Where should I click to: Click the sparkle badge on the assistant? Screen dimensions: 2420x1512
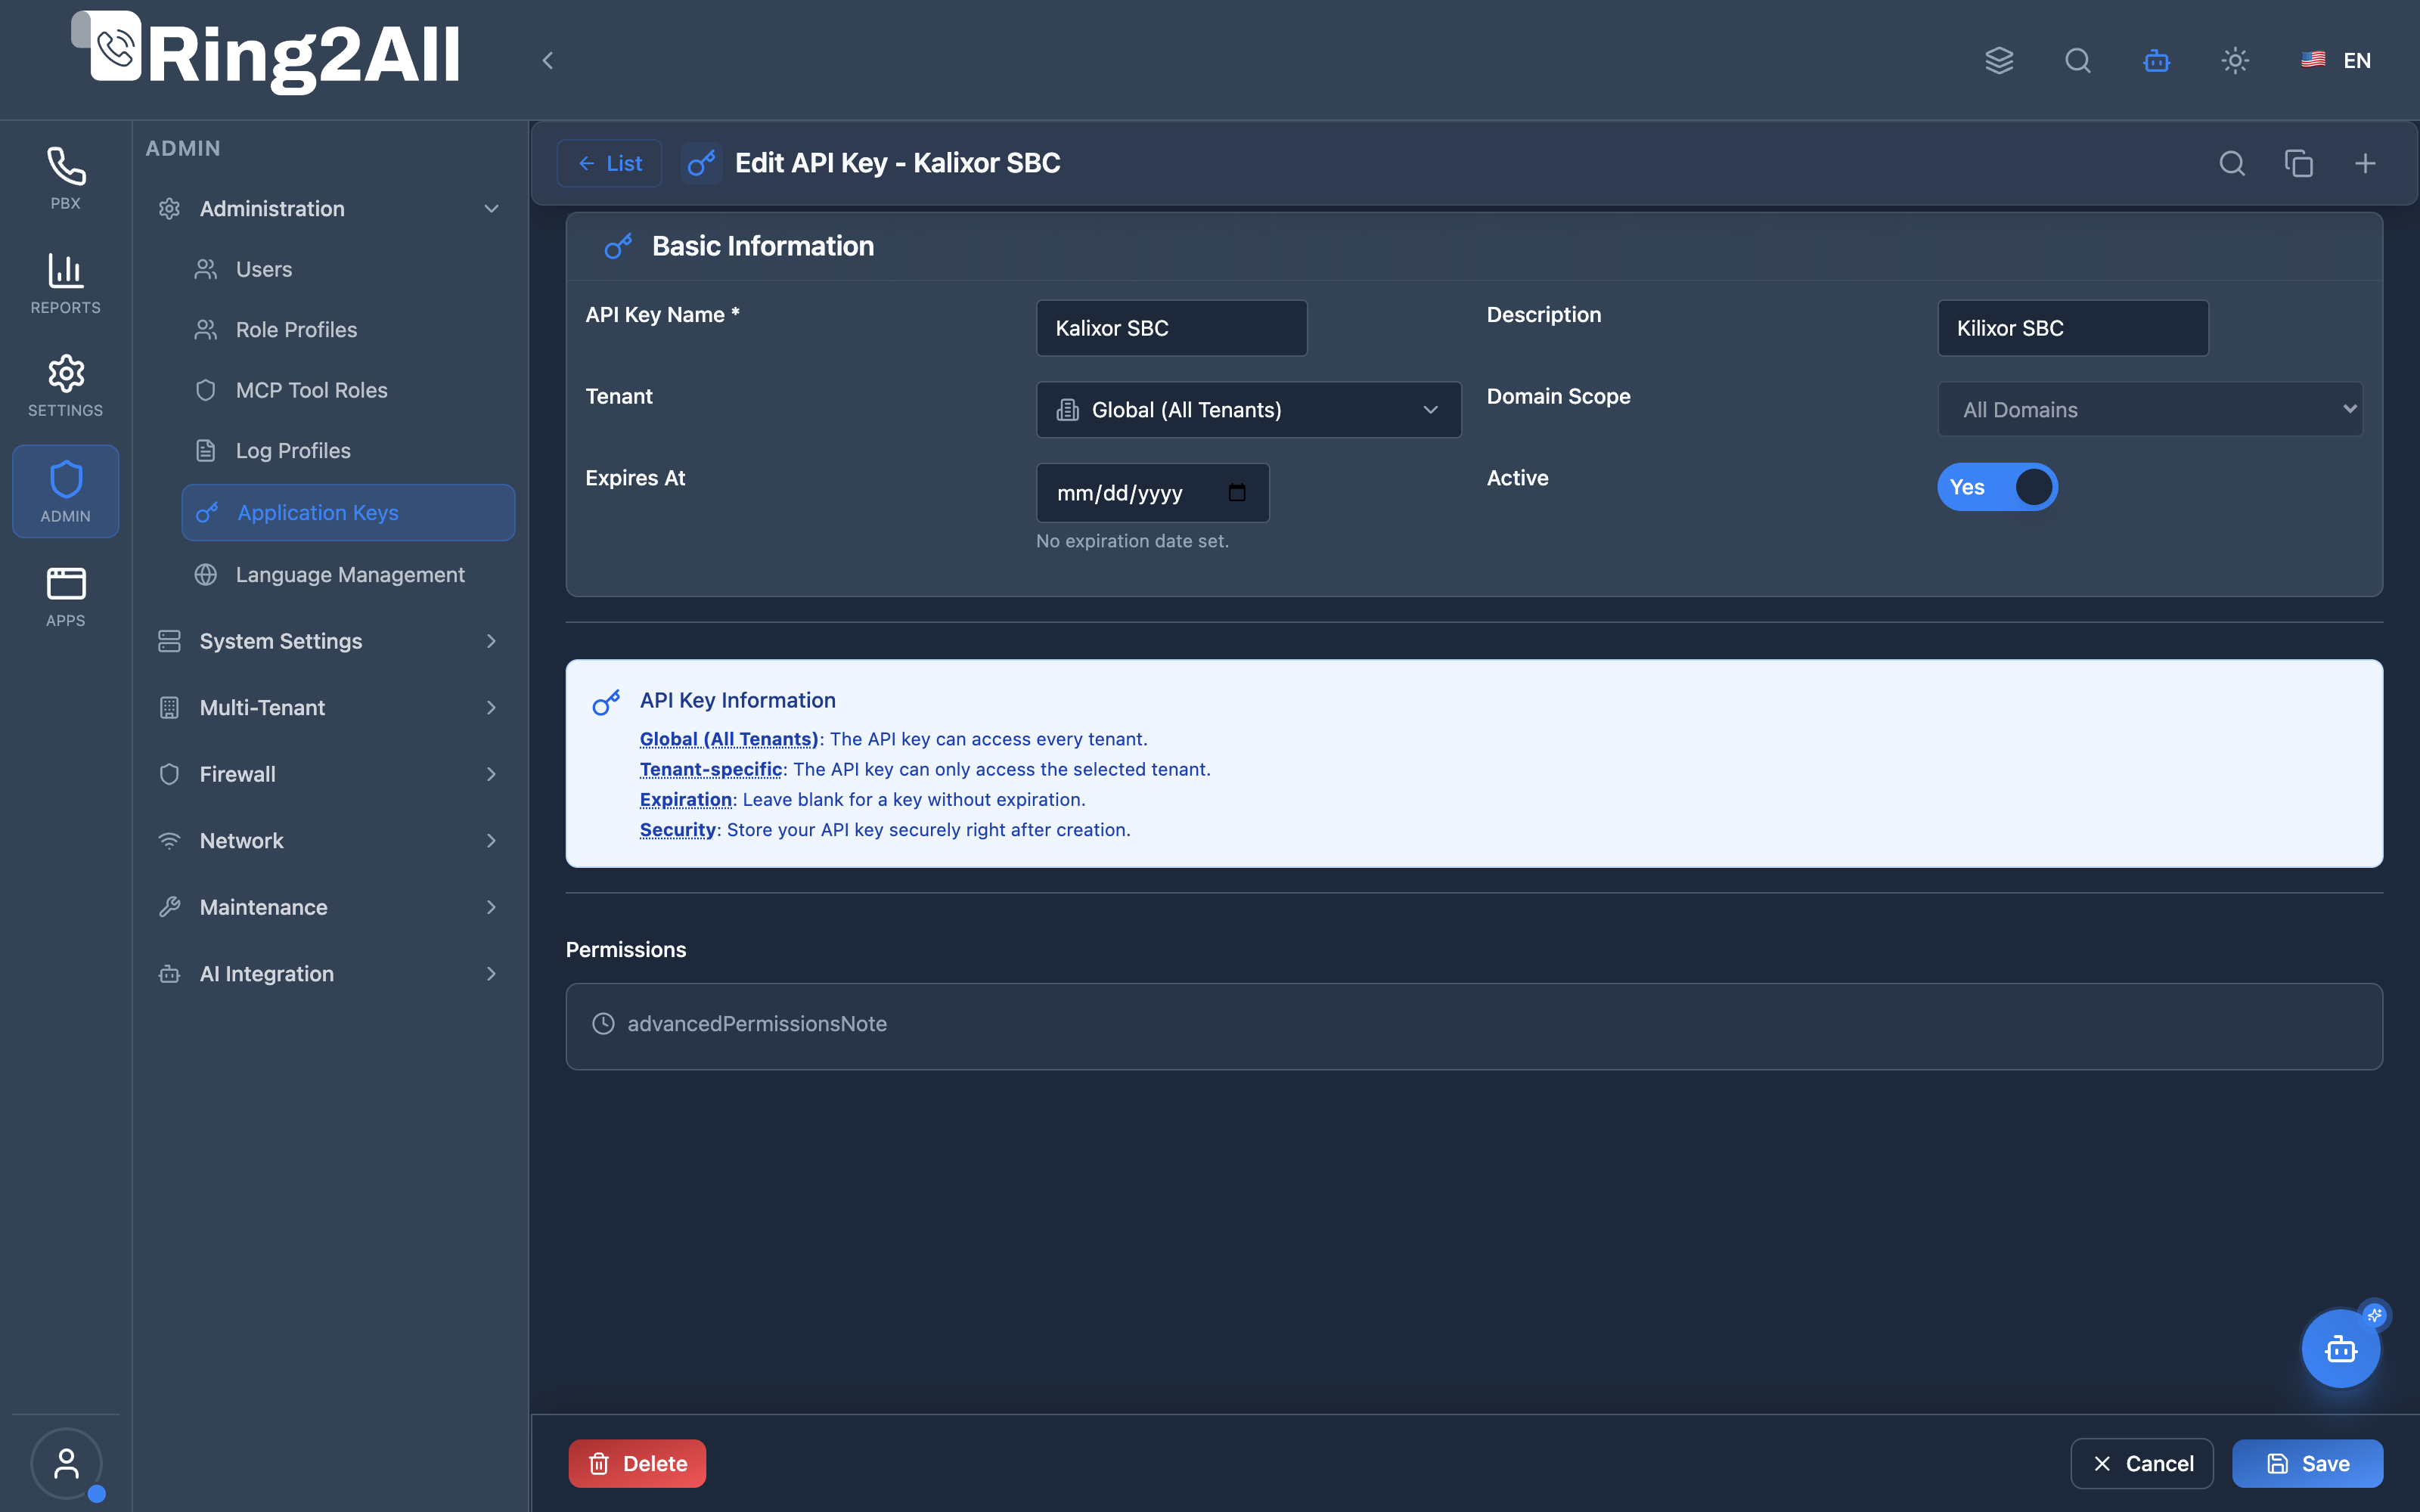click(x=2374, y=1315)
